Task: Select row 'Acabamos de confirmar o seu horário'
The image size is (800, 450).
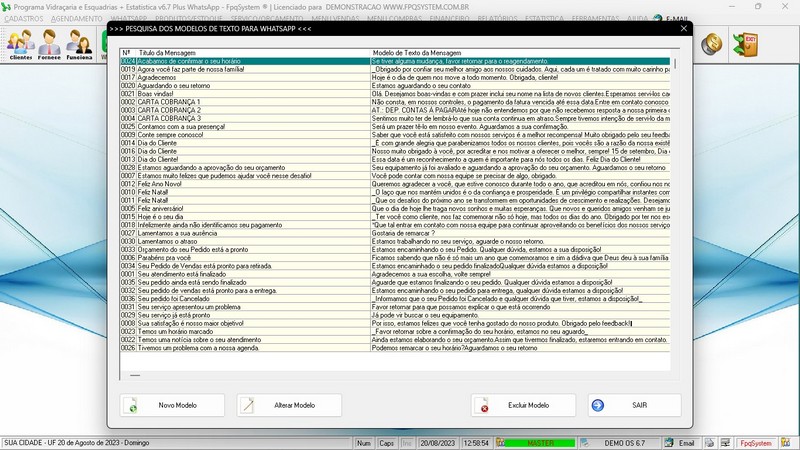Action: point(395,61)
